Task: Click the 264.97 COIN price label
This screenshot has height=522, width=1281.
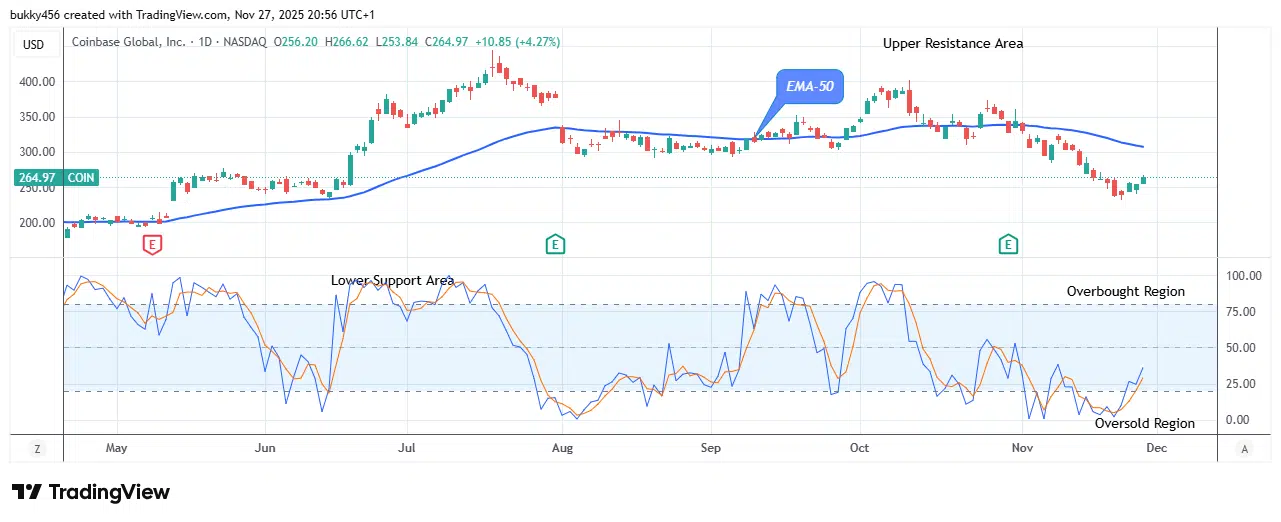Action: [x=55, y=178]
